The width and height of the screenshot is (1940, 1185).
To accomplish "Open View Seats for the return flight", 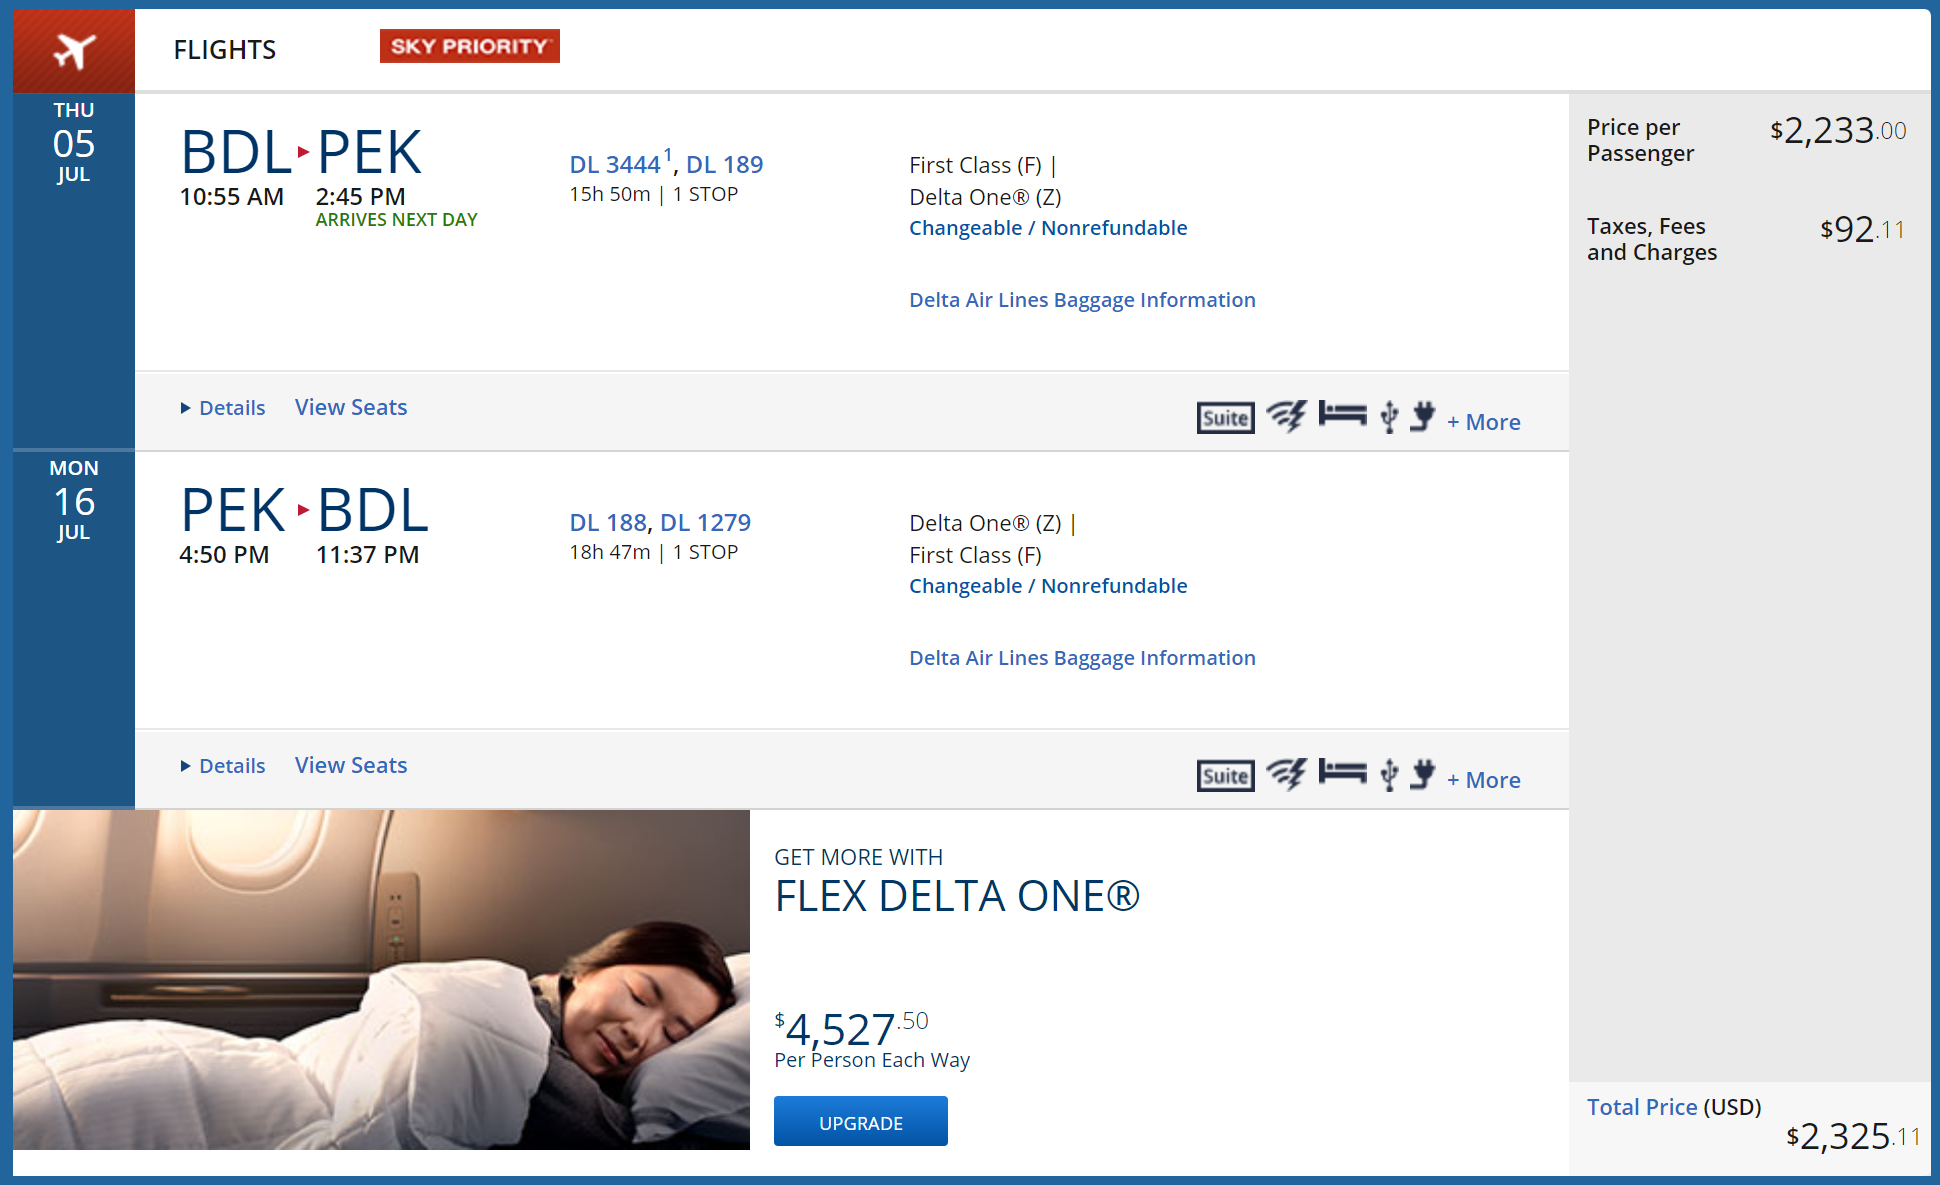I will click(x=351, y=765).
